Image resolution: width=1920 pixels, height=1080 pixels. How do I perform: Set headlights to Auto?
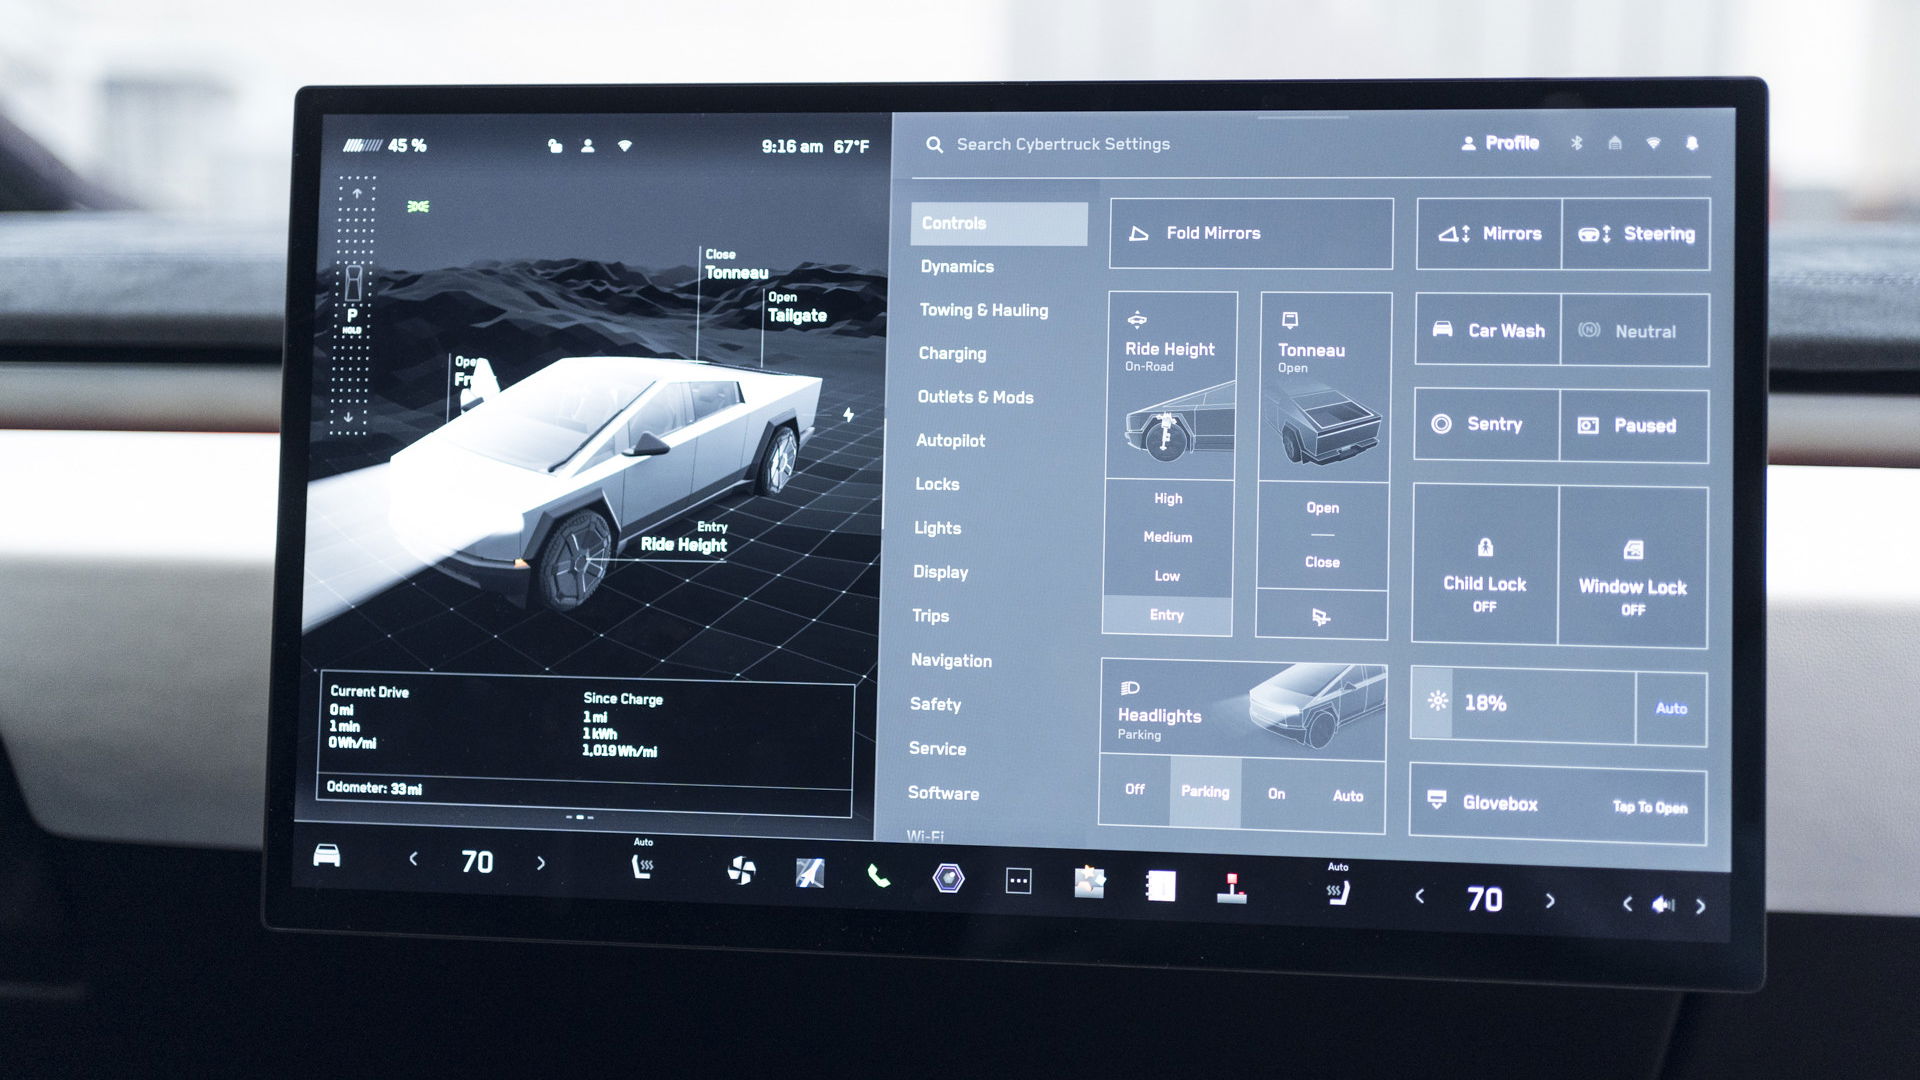coord(1348,796)
